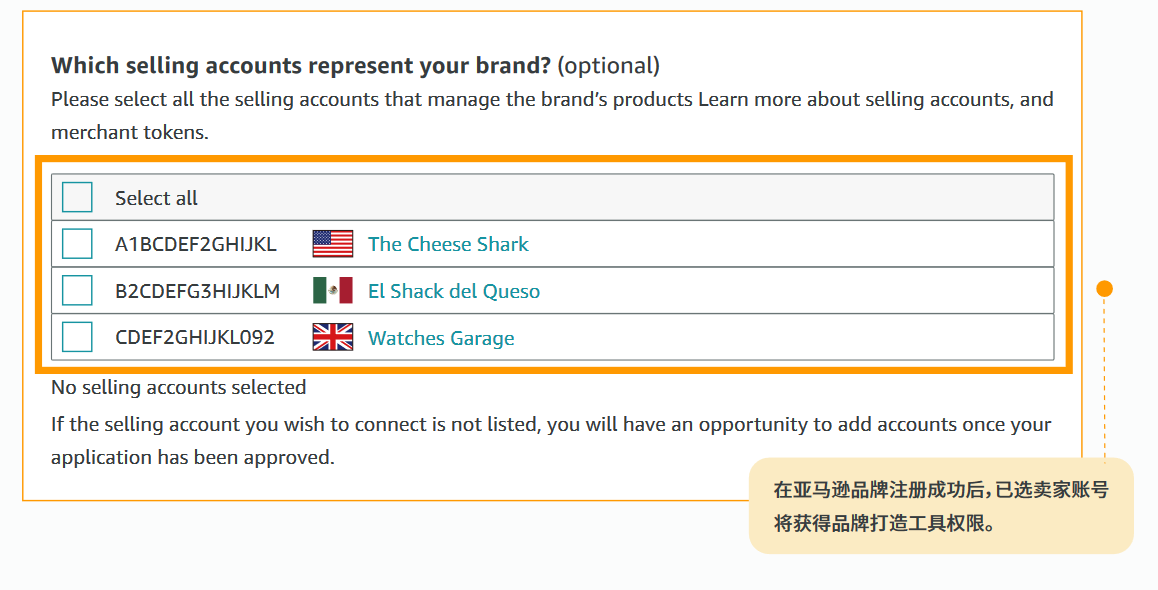The height and width of the screenshot is (590, 1158).
Task: Tick the checkbox for account A1BCDEF2GHIJKL
Action: (78, 244)
